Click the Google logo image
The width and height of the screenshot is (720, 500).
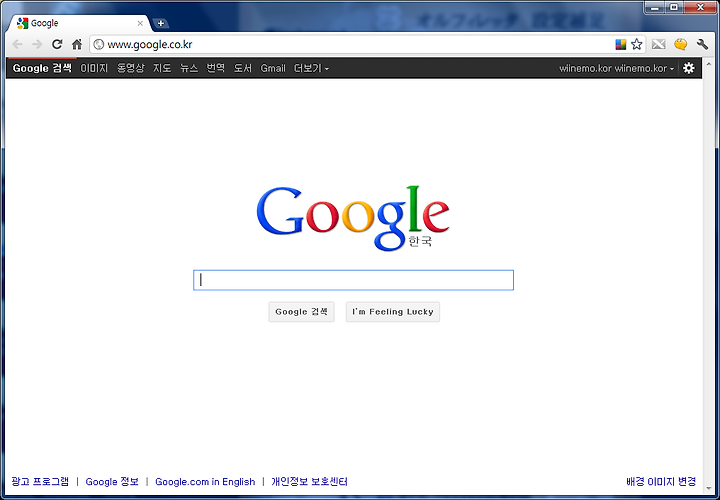tap(353, 218)
